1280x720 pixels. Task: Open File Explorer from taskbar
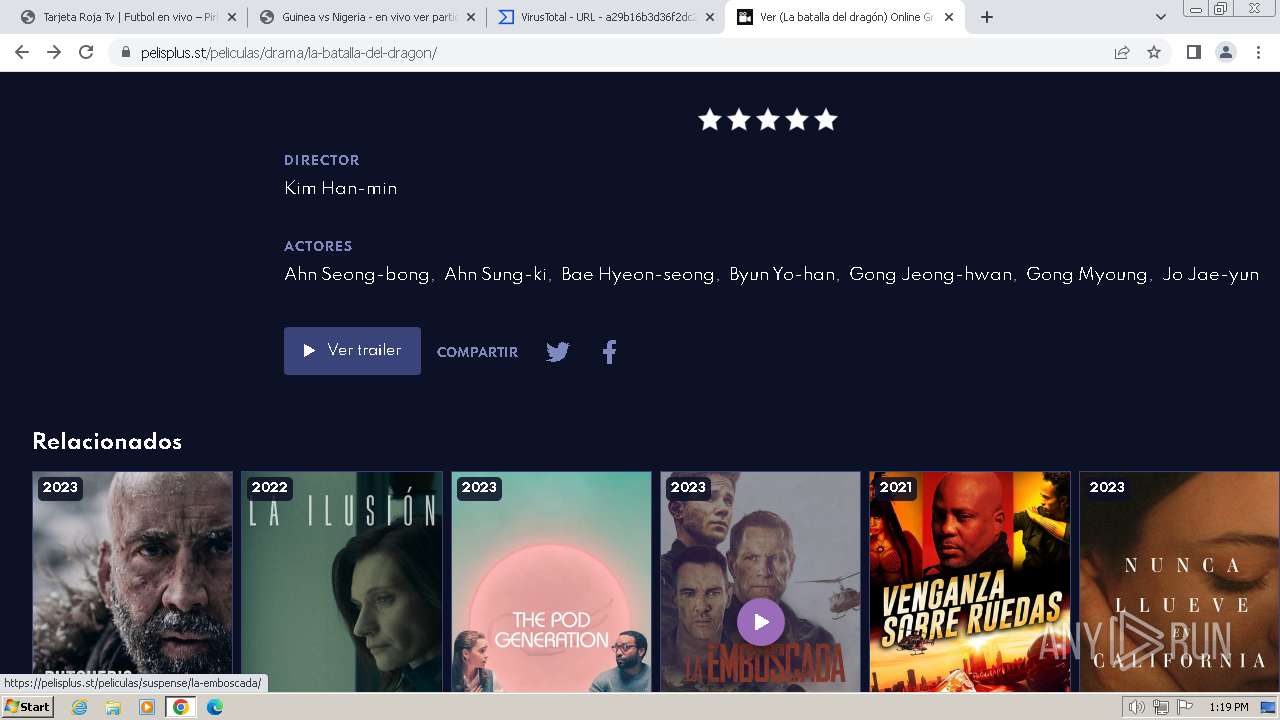113,707
